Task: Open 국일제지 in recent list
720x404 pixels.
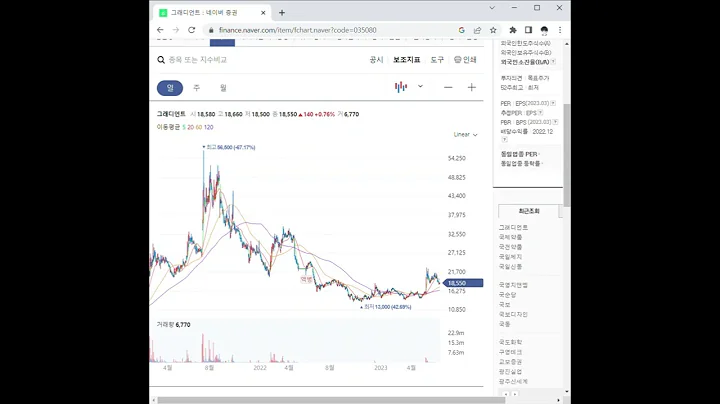Action: click(x=511, y=257)
